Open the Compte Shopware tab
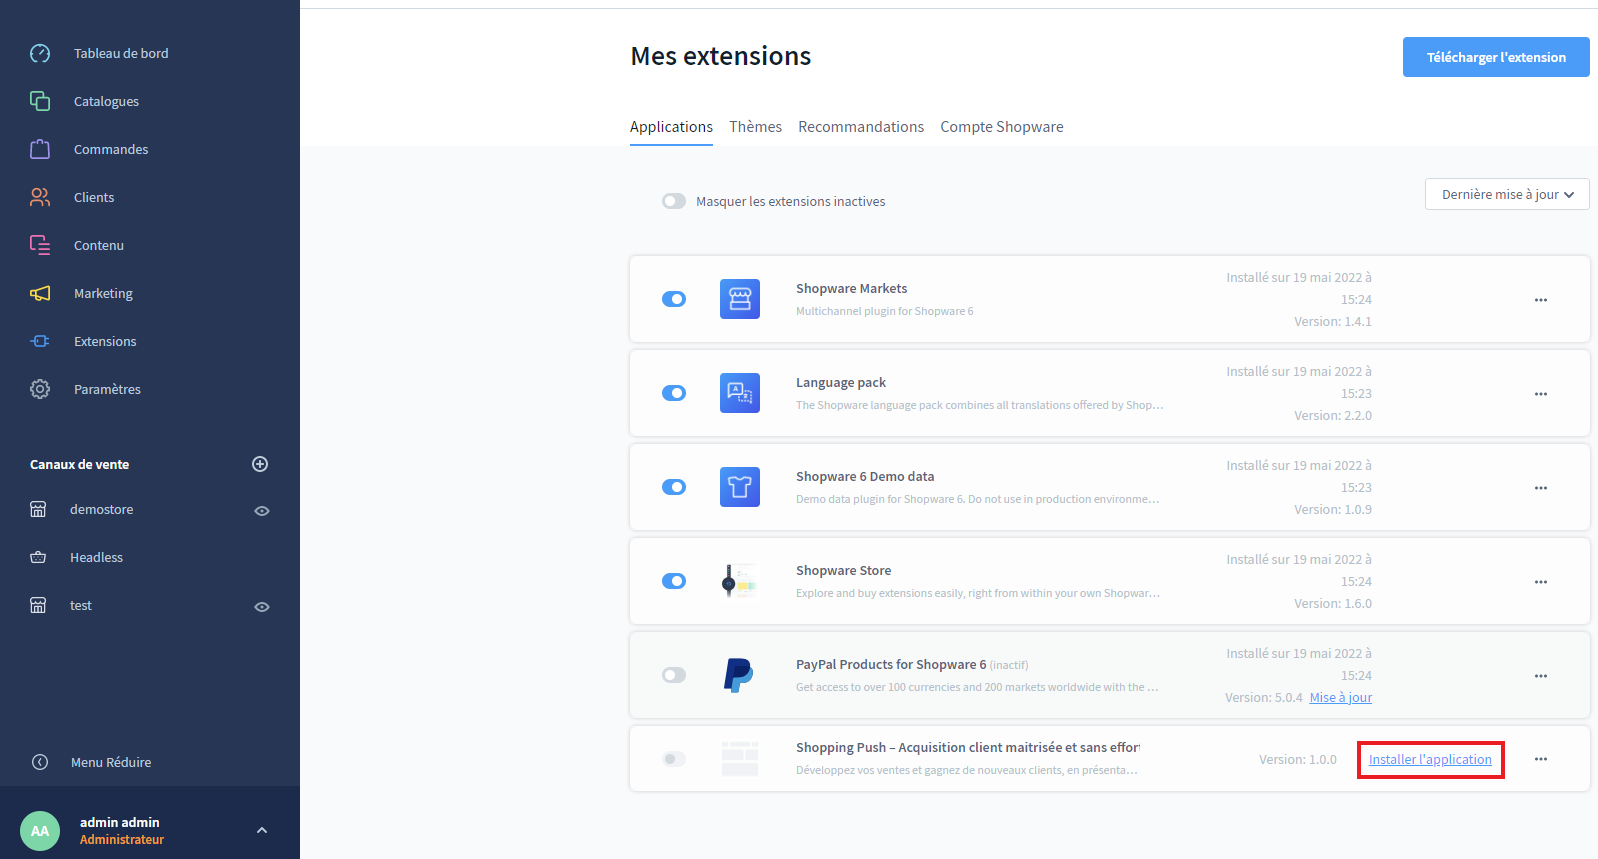Viewport: 1598px width, 859px height. click(x=1002, y=127)
